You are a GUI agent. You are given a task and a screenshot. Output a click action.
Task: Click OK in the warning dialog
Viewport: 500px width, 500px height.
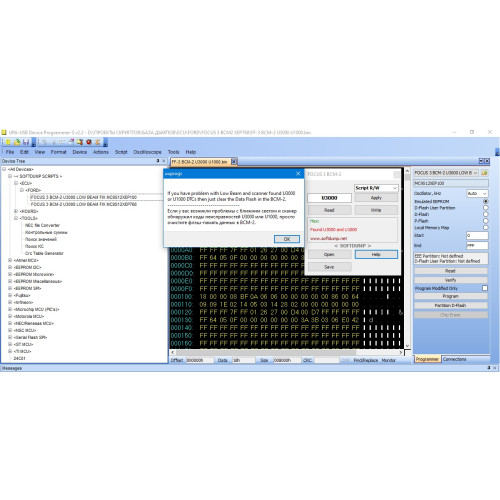coord(287,239)
